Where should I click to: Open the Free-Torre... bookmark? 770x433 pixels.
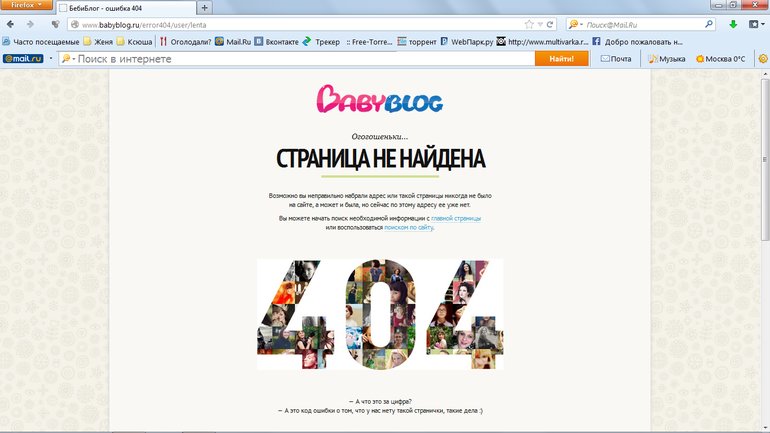click(369, 42)
